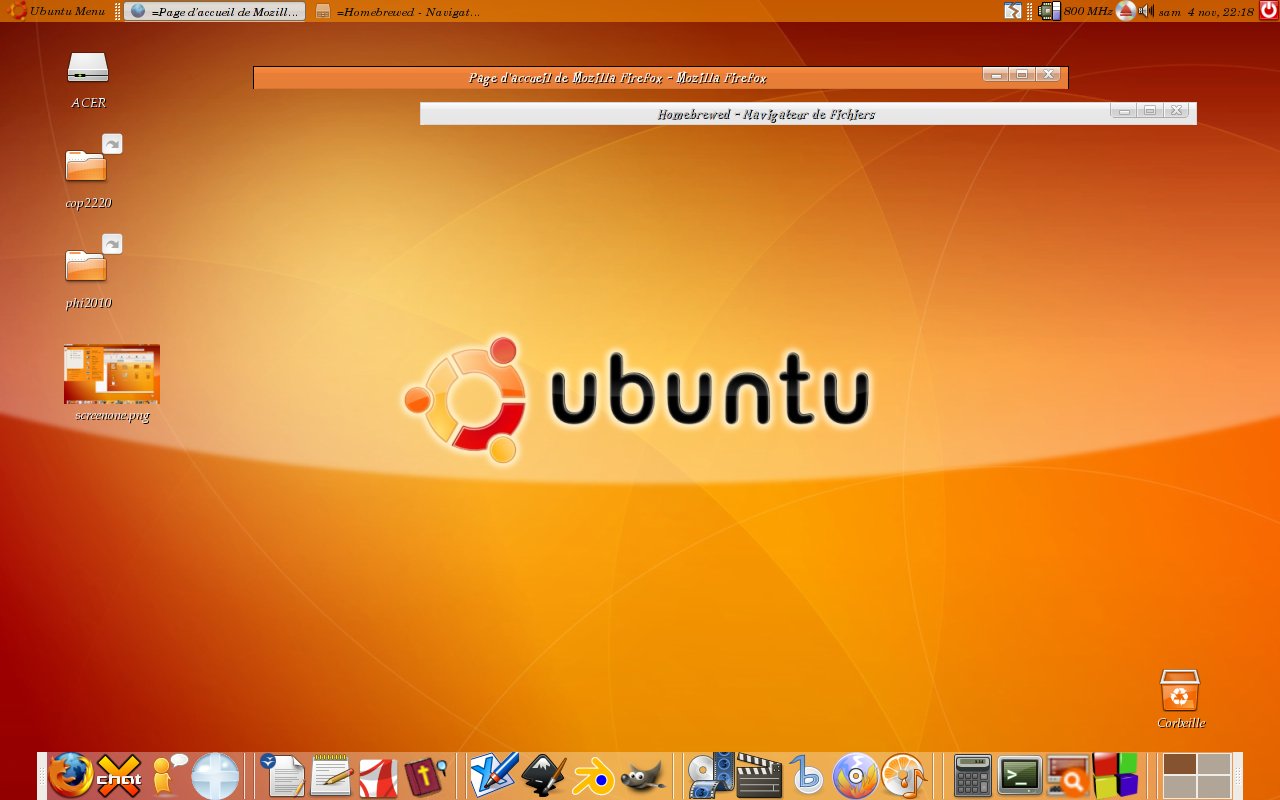Open XChat from the dock
This screenshot has height=800, width=1280.
tap(119, 776)
